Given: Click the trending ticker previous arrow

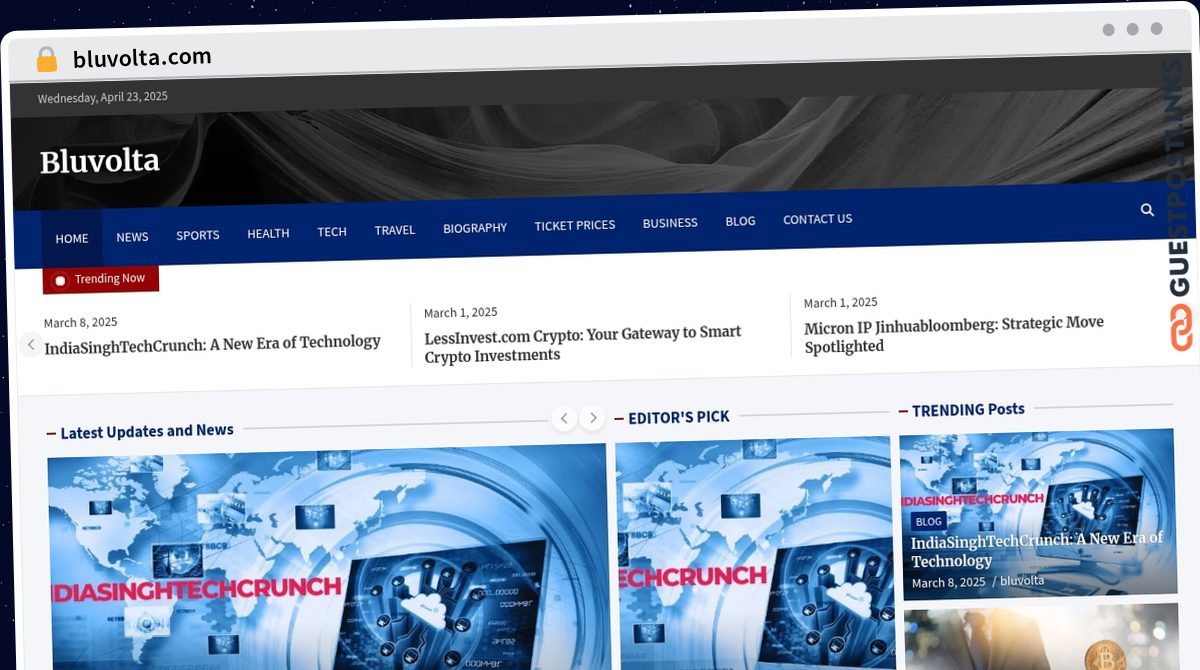Looking at the screenshot, I should (31, 345).
